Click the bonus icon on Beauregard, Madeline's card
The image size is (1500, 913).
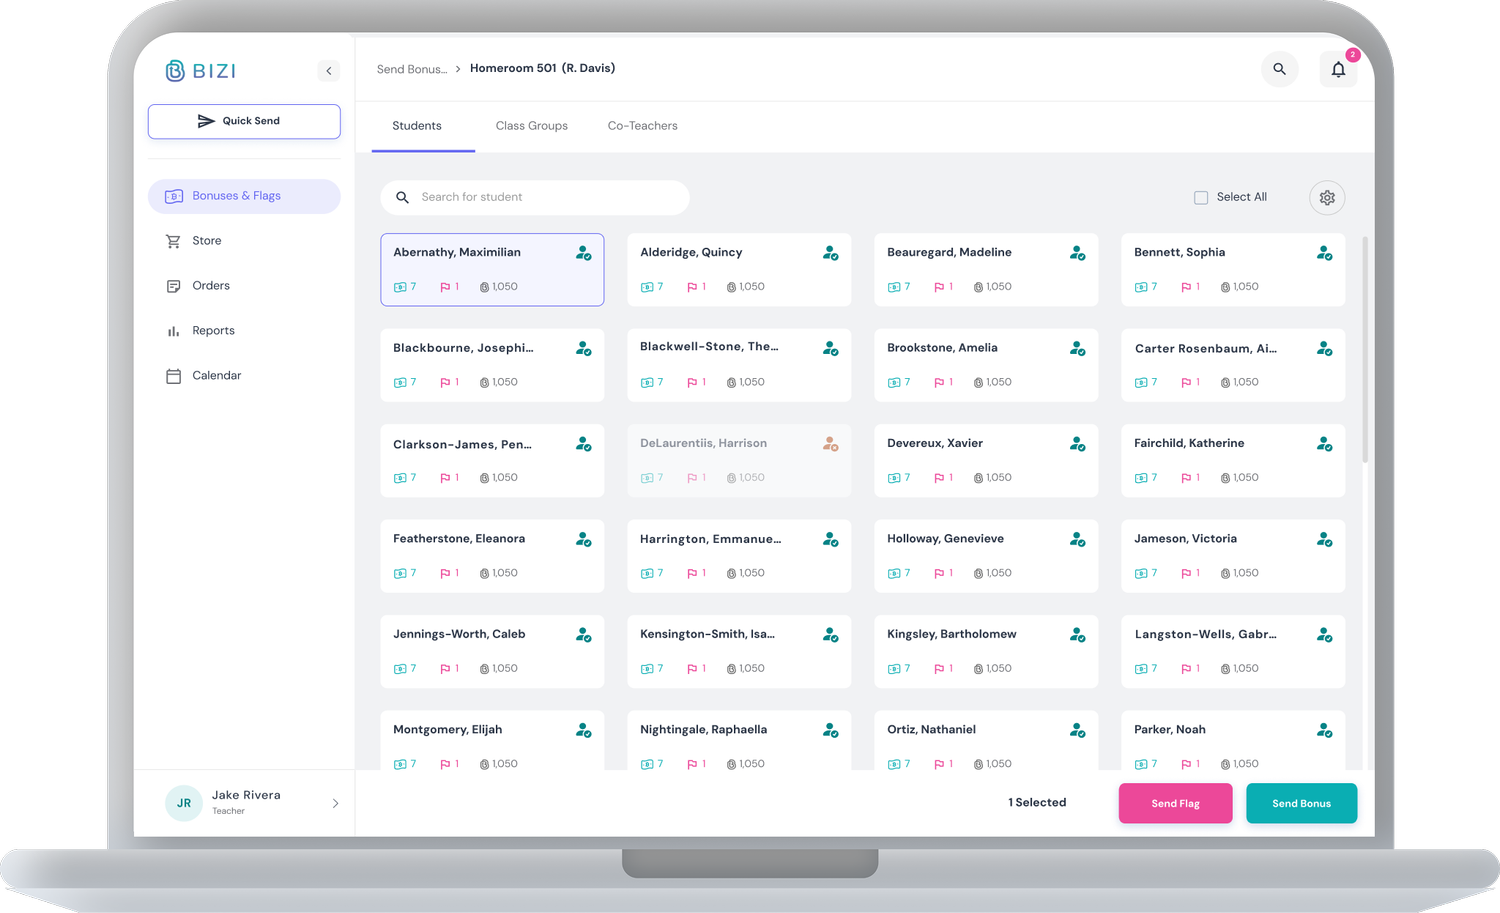(x=894, y=287)
